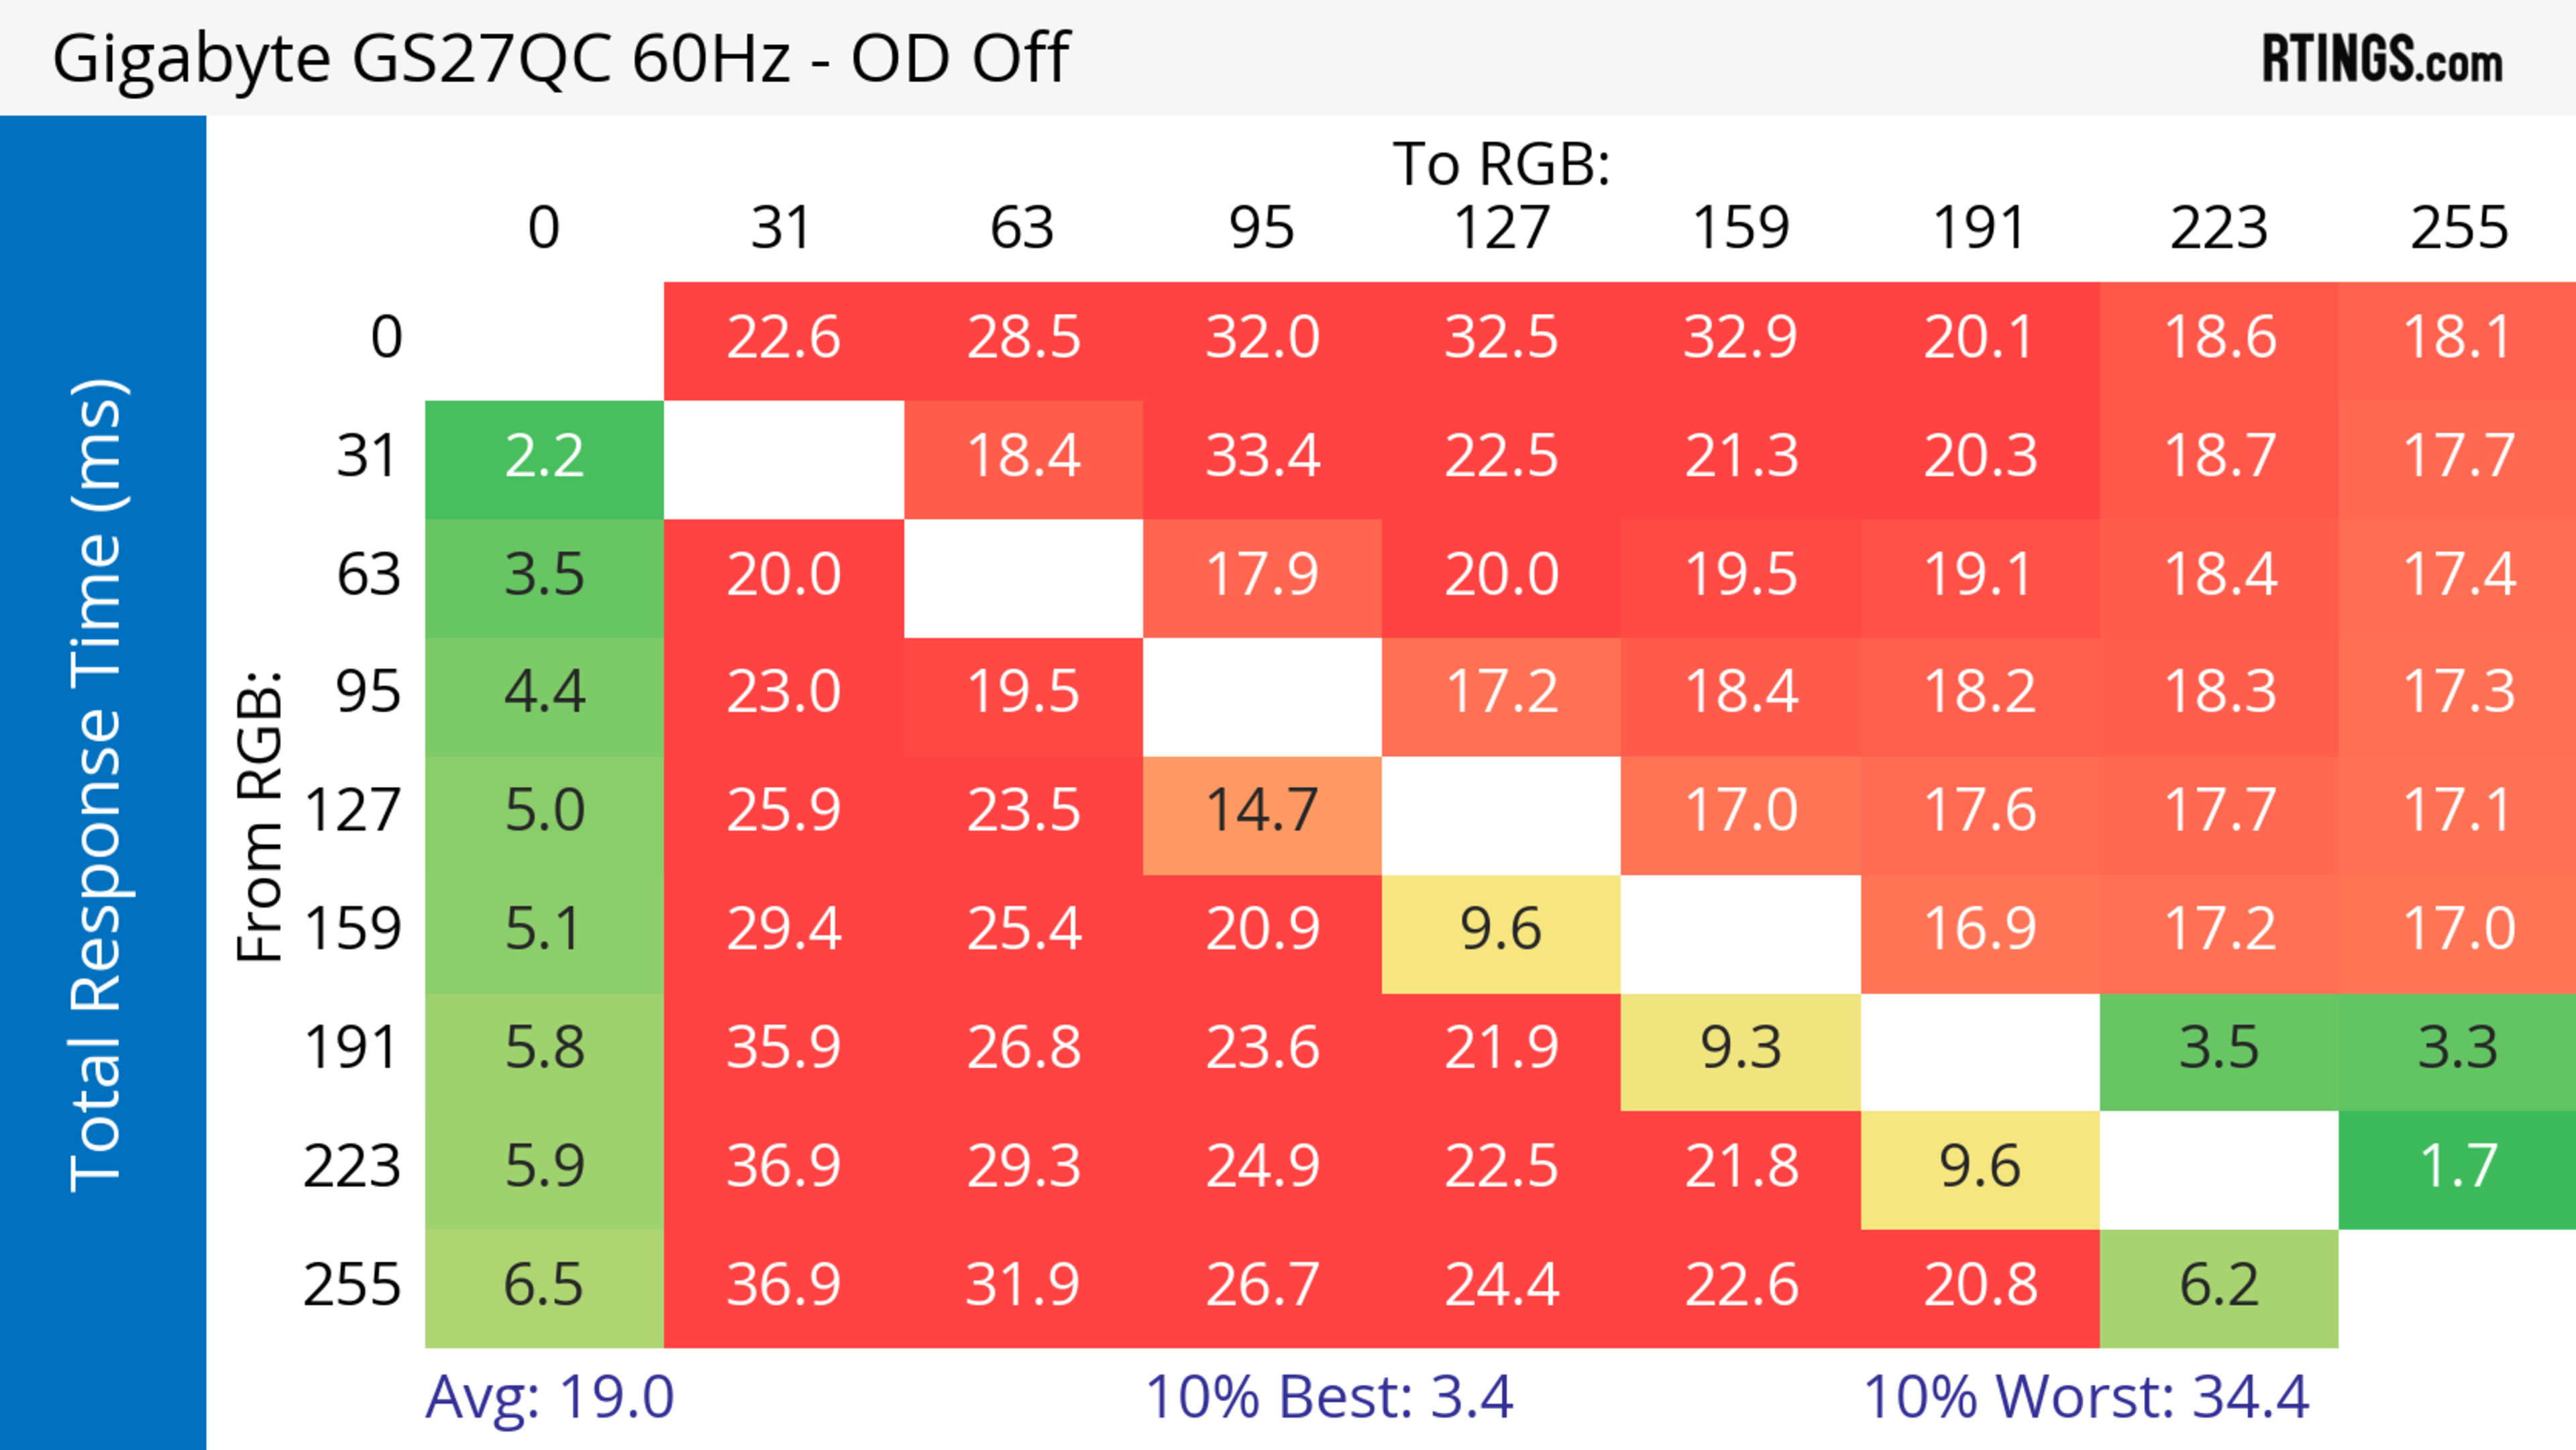
Task: Click the To RGB: header label
Action: tap(1501, 164)
